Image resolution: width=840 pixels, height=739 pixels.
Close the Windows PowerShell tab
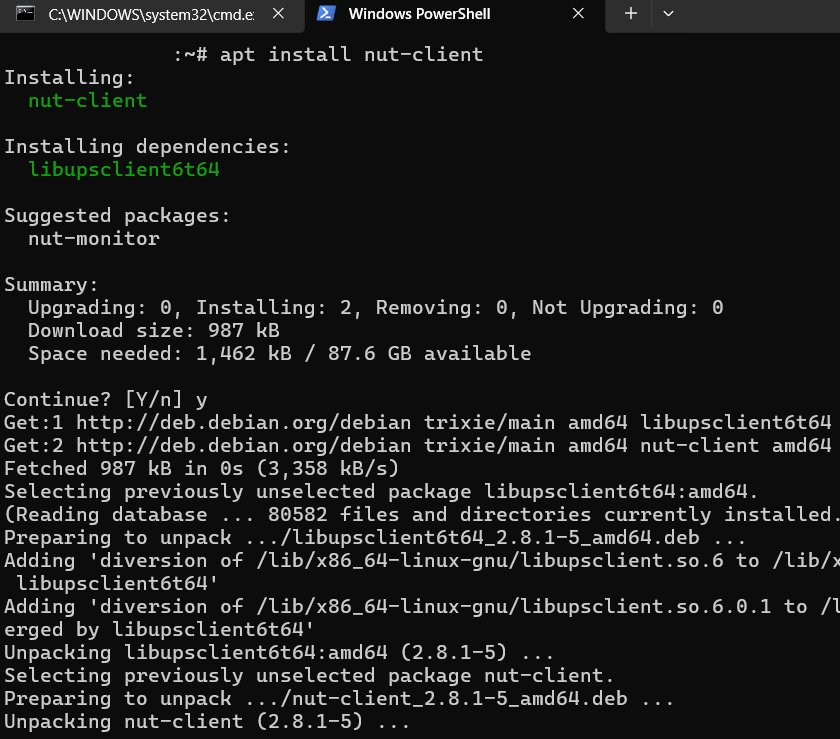tap(578, 15)
